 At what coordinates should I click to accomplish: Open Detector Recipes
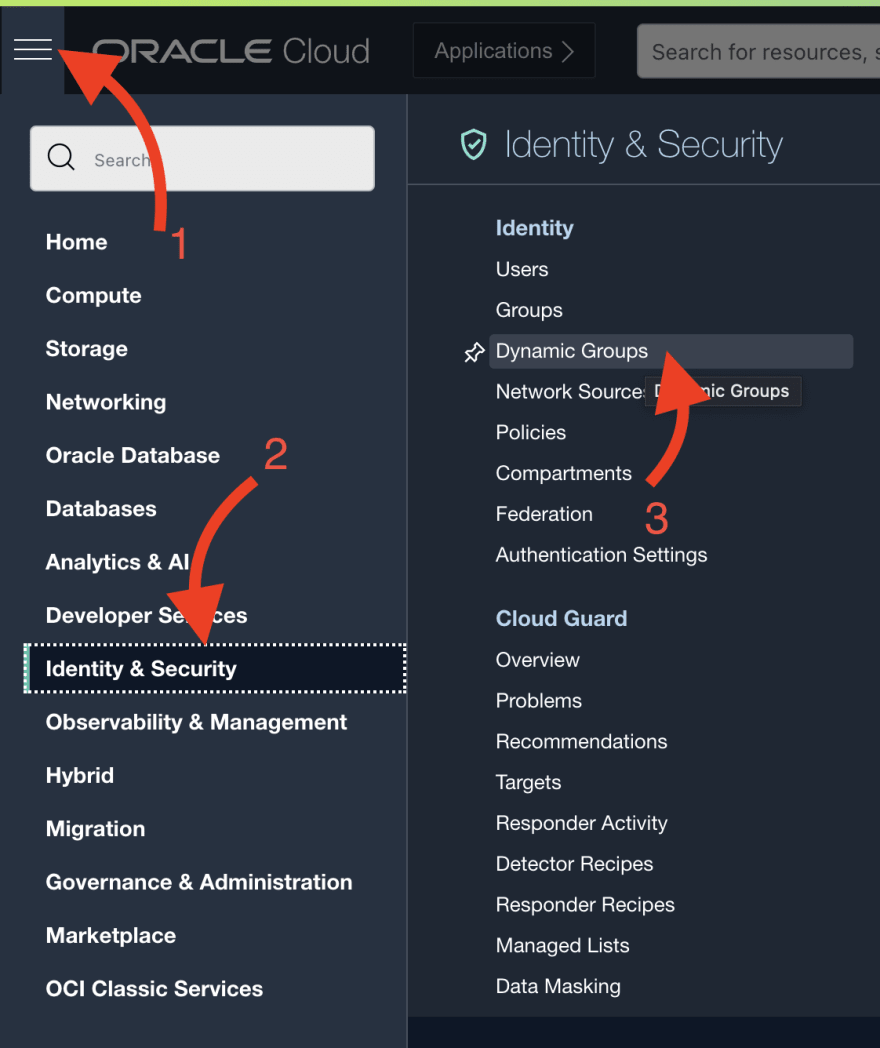tap(574, 864)
